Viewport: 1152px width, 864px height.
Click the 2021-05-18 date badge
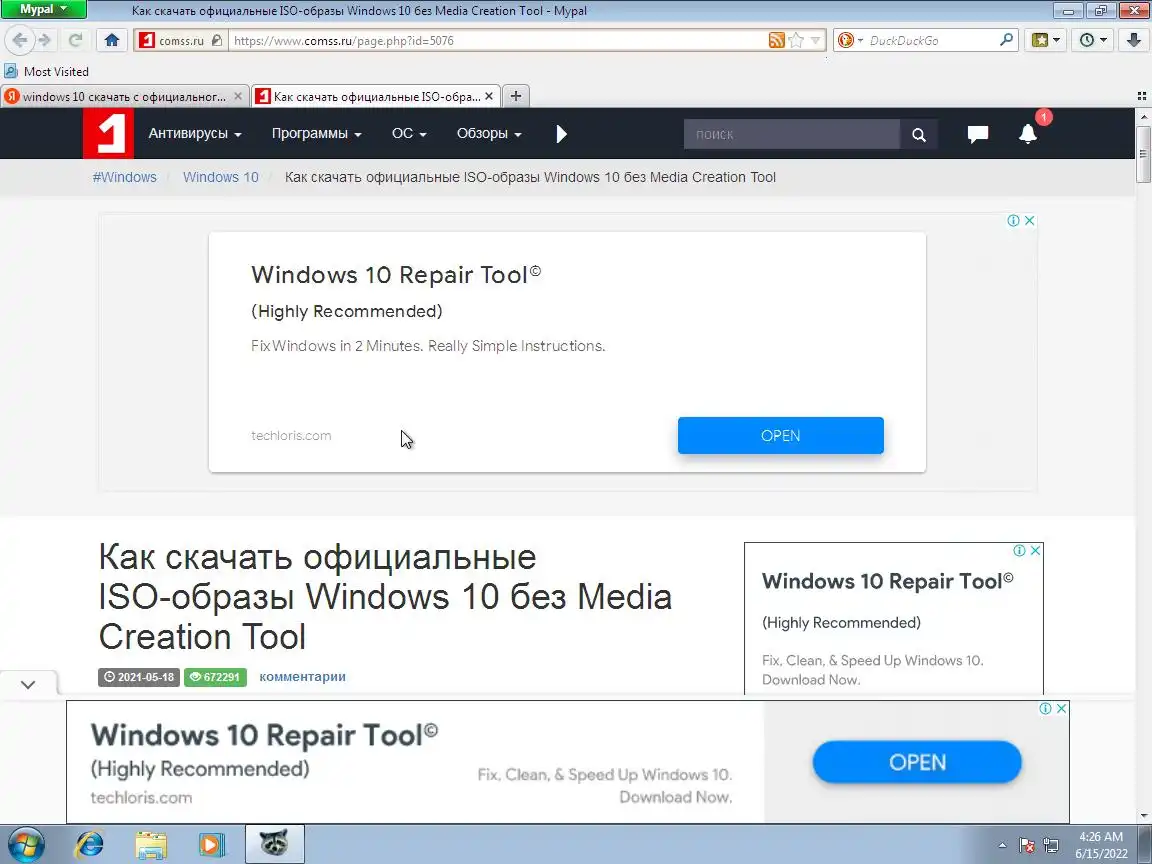(x=139, y=677)
